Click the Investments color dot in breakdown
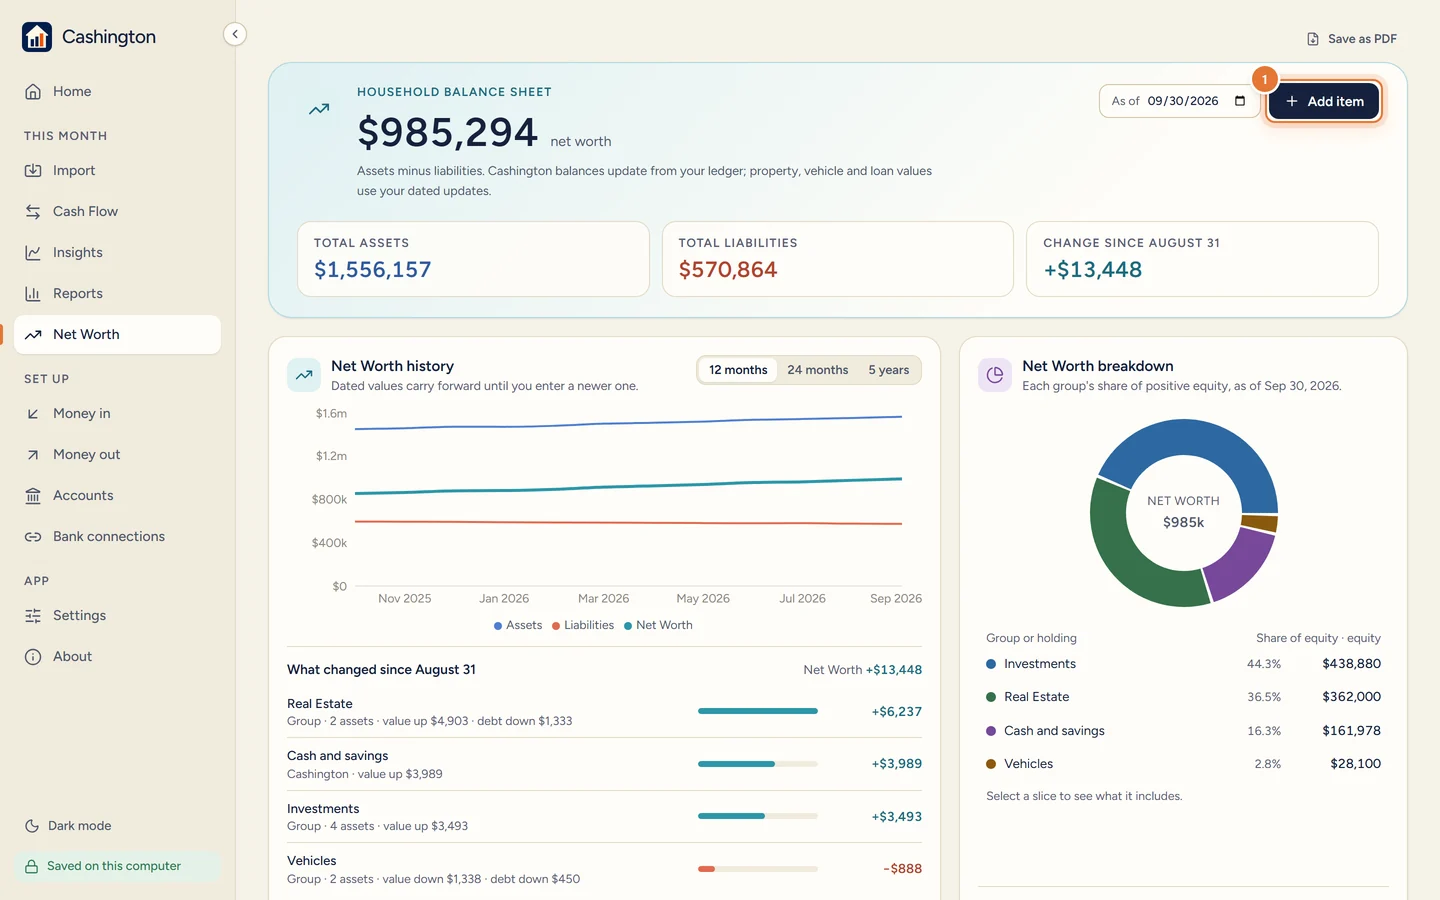1440x900 pixels. [x=991, y=664]
